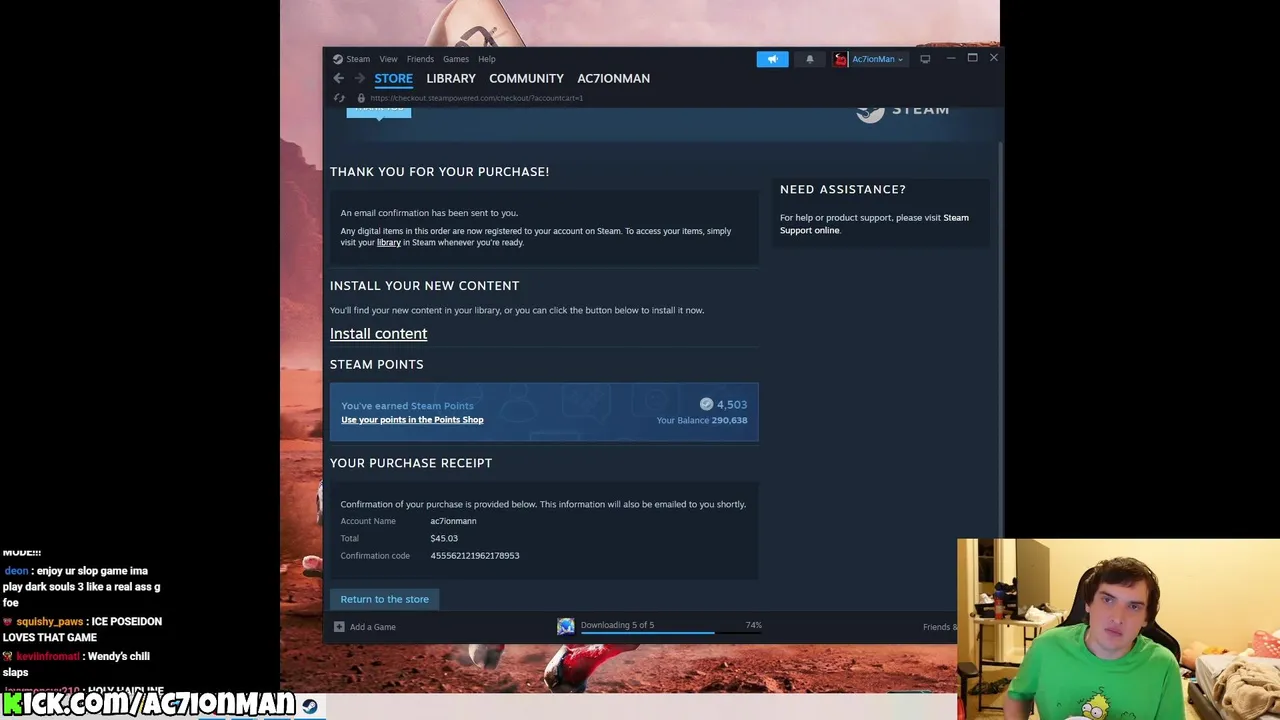The height and width of the screenshot is (720, 1280).
Task: Switch to the STORE tab
Action: tap(393, 78)
